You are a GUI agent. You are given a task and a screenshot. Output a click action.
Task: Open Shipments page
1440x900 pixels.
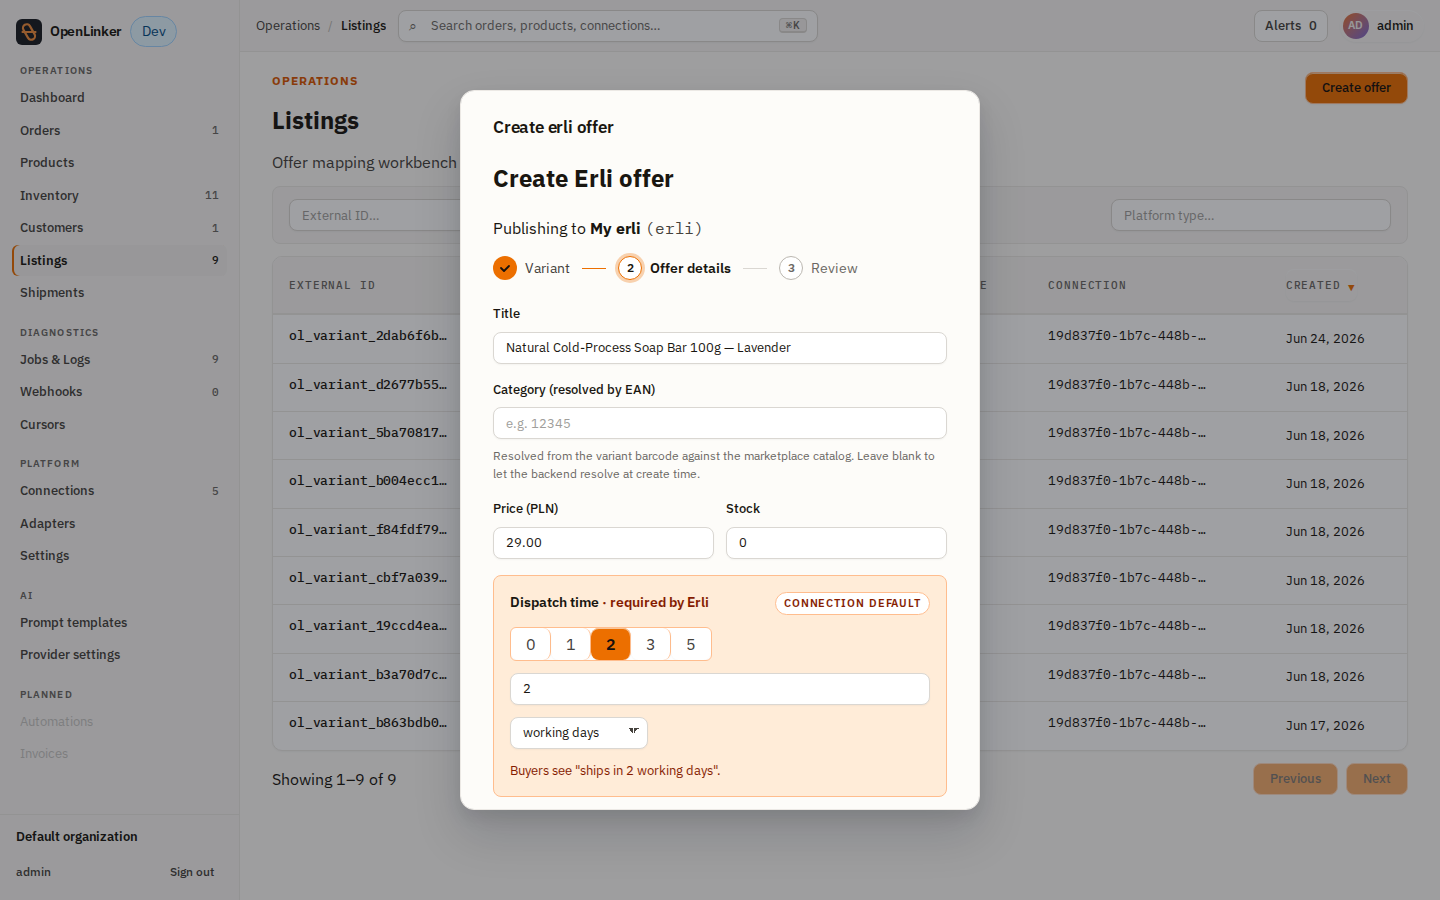(x=119, y=293)
